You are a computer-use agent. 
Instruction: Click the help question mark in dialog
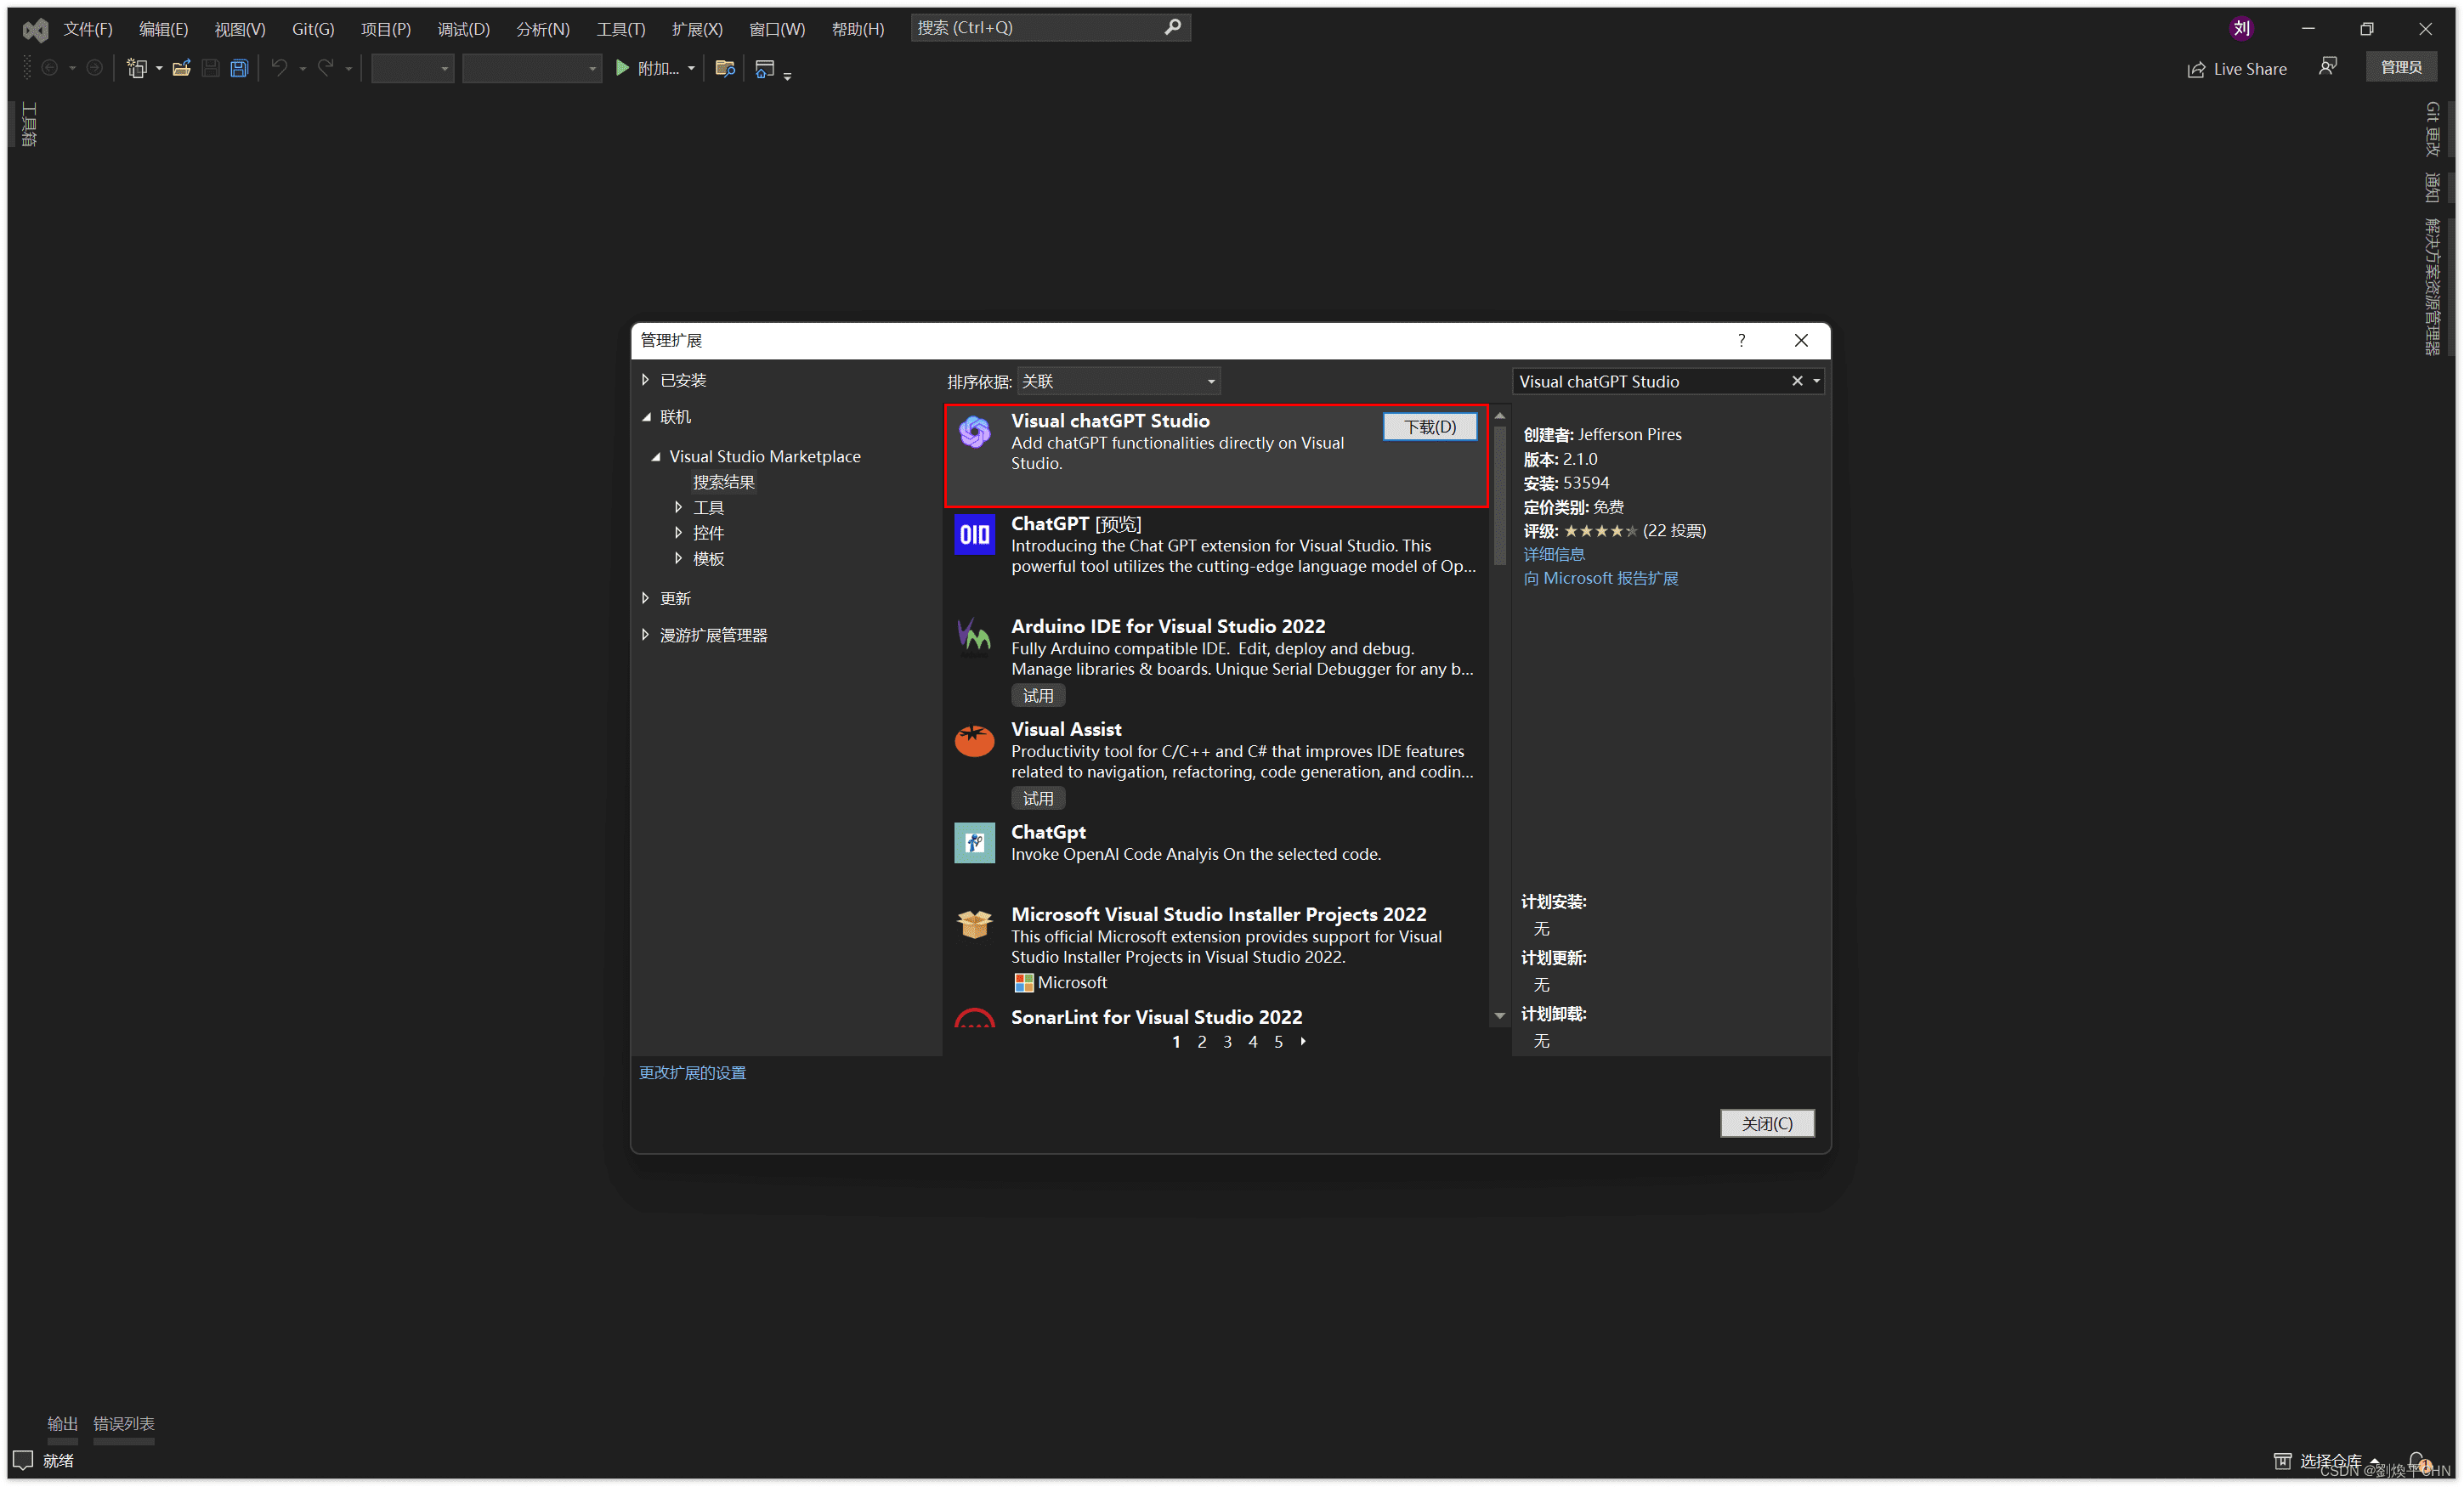click(x=1741, y=340)
